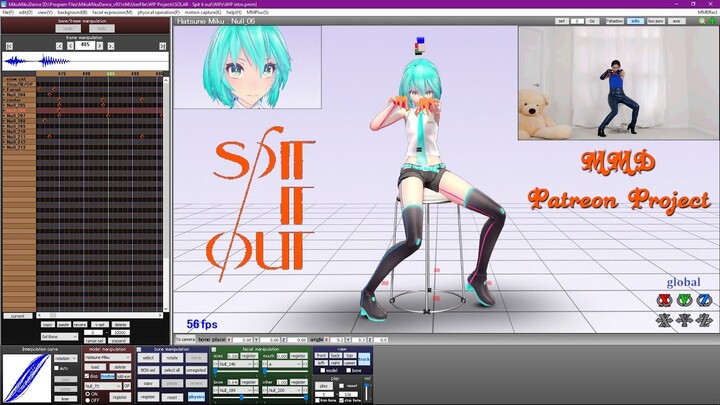Click the audio waveform display

(x=85, y=61)
